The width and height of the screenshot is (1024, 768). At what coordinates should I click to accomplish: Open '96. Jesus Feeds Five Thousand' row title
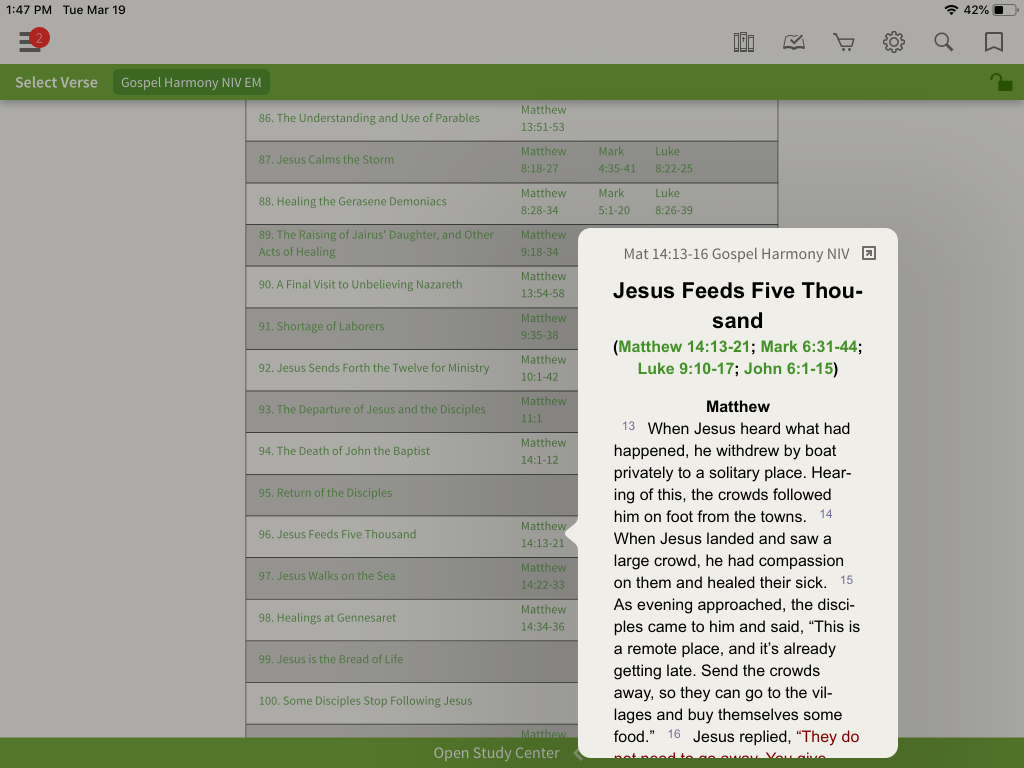coord(337,535)
